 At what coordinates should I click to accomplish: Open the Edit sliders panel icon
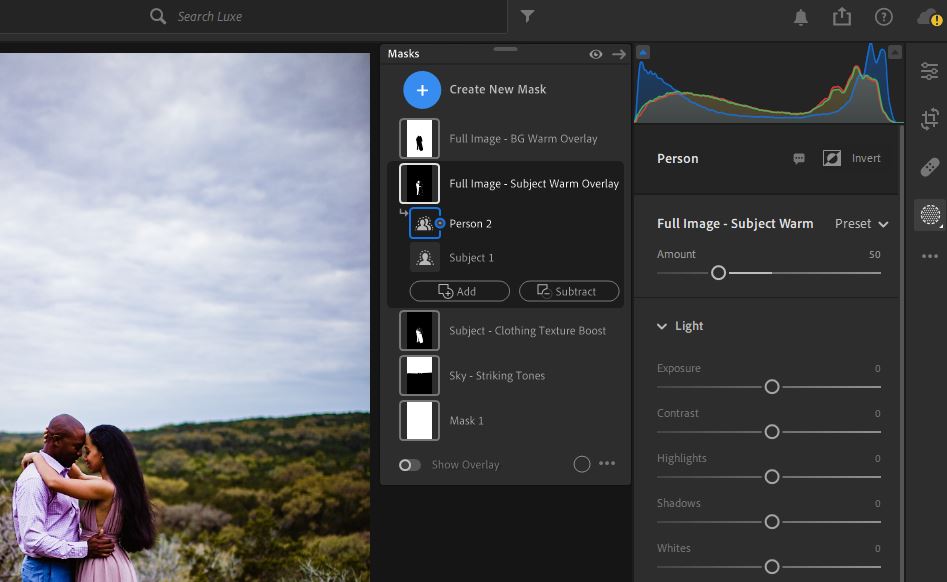[930, 71]
